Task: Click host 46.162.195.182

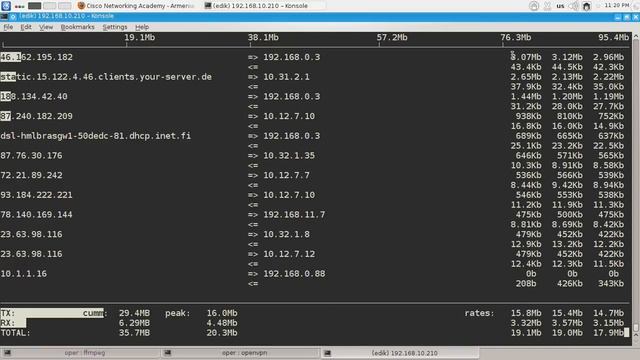Action: (x=37, y=57)
